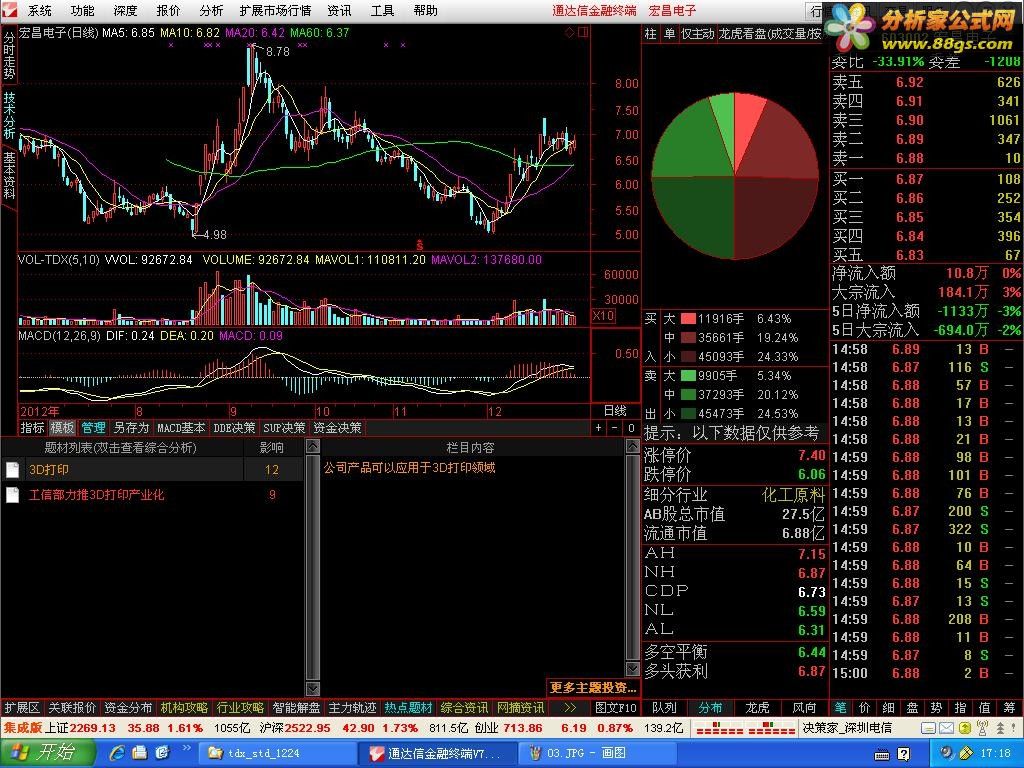
Task: Click the minus zoom button under the chart
Action: [615, 428]
